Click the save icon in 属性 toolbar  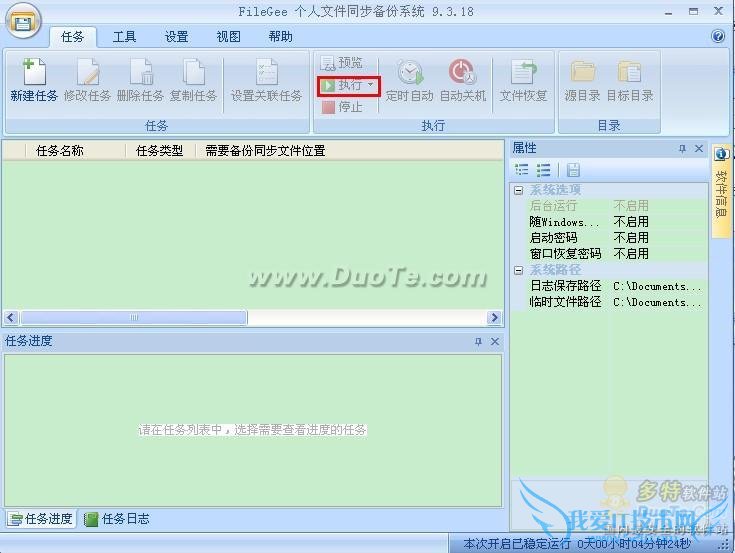coord(573,170)
